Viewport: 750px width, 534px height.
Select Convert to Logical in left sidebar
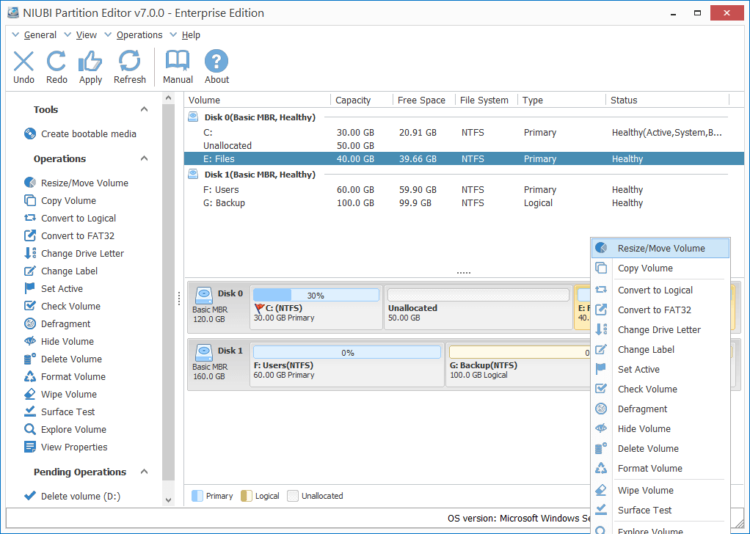[x=70, y=218]
